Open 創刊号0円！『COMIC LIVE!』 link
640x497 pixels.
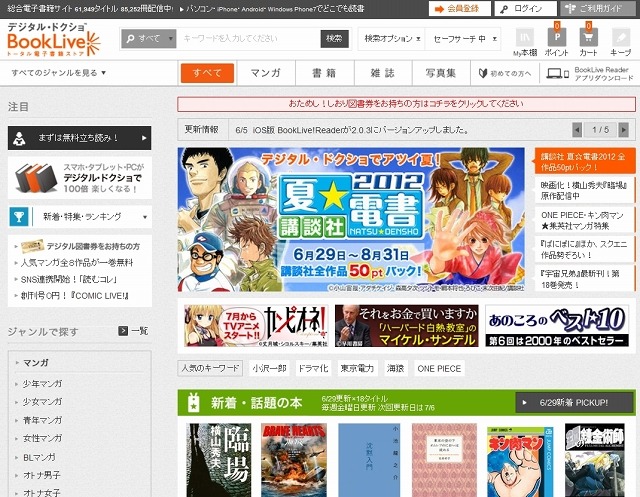(75, 296)
